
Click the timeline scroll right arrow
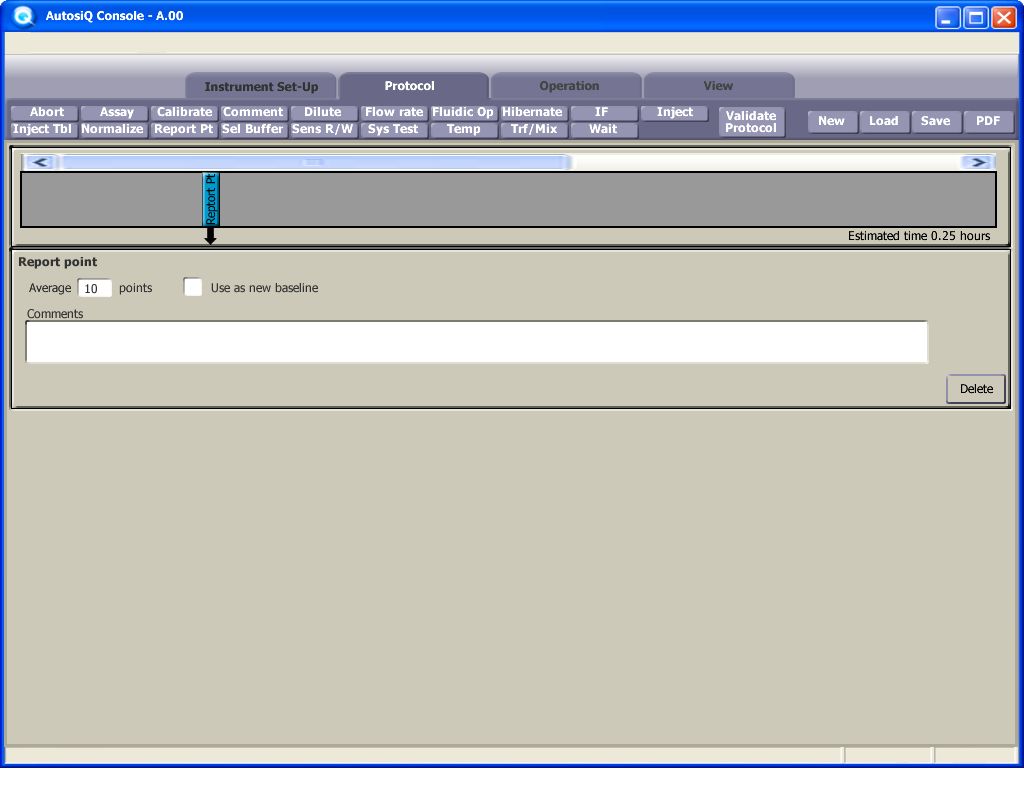(978, 162)
